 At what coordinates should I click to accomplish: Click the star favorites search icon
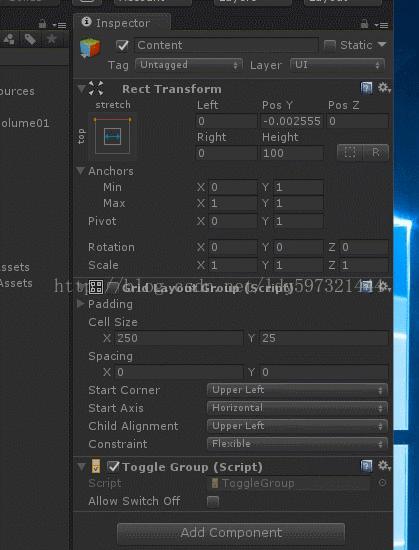click(x=52, y=39)
